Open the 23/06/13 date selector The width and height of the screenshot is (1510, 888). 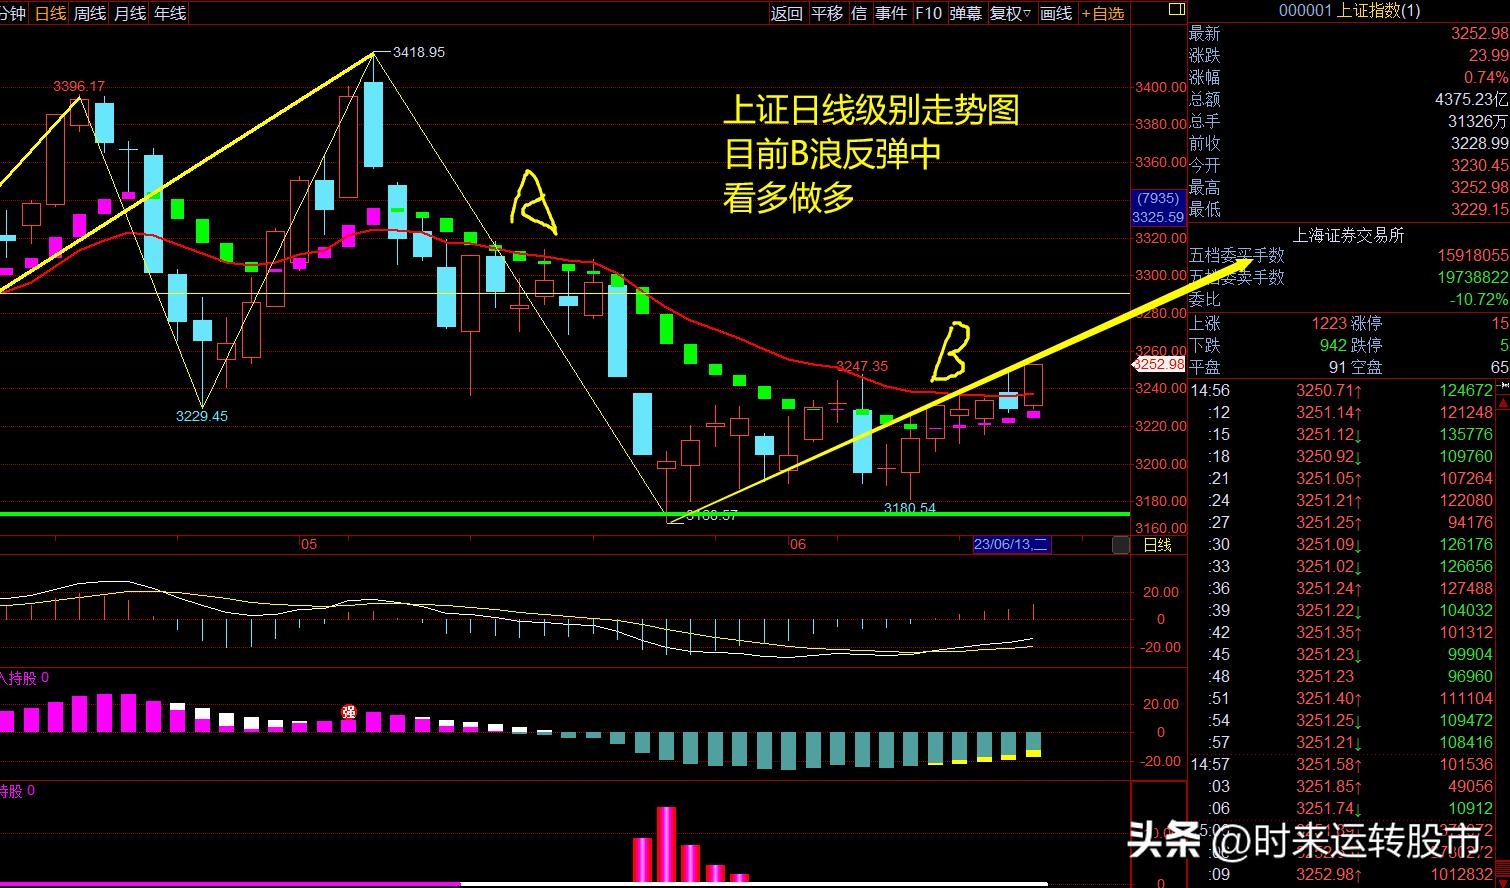click(1010, 544)
